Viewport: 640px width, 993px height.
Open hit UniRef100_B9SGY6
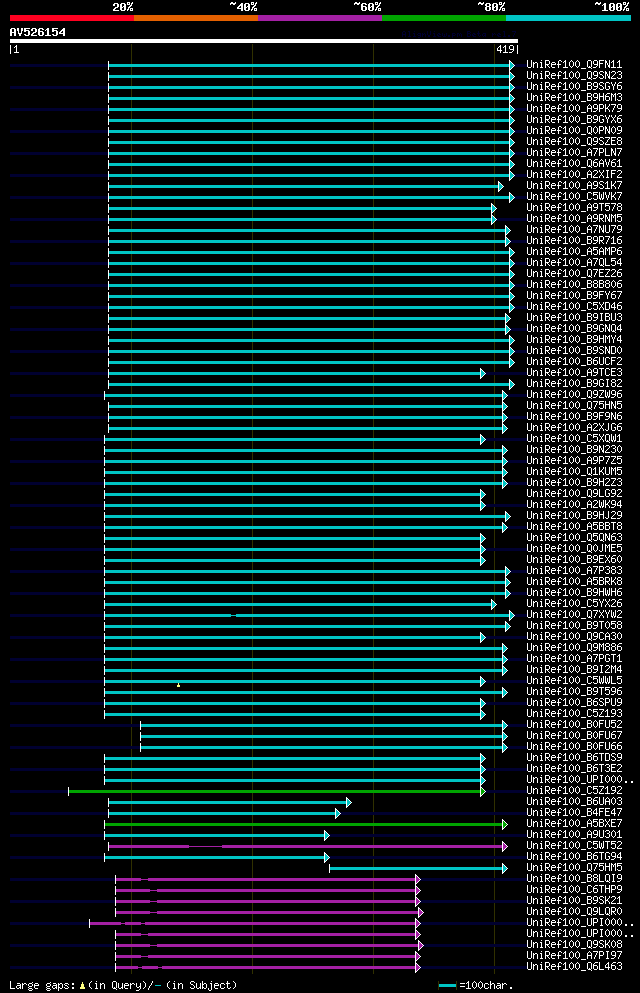(x=574, y=87)
